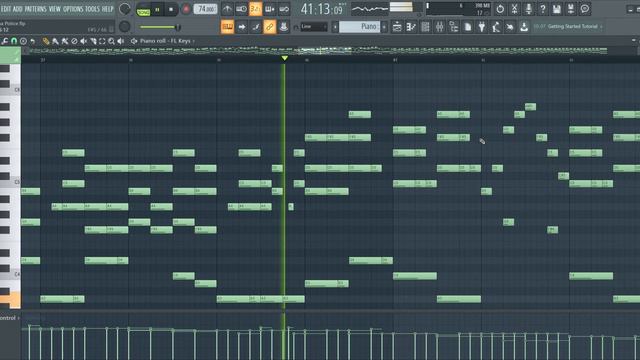The image size is (640, 360).
Task: Save project with the floppy disk icon
Action: pyautogui.click(x=556, y=9)
